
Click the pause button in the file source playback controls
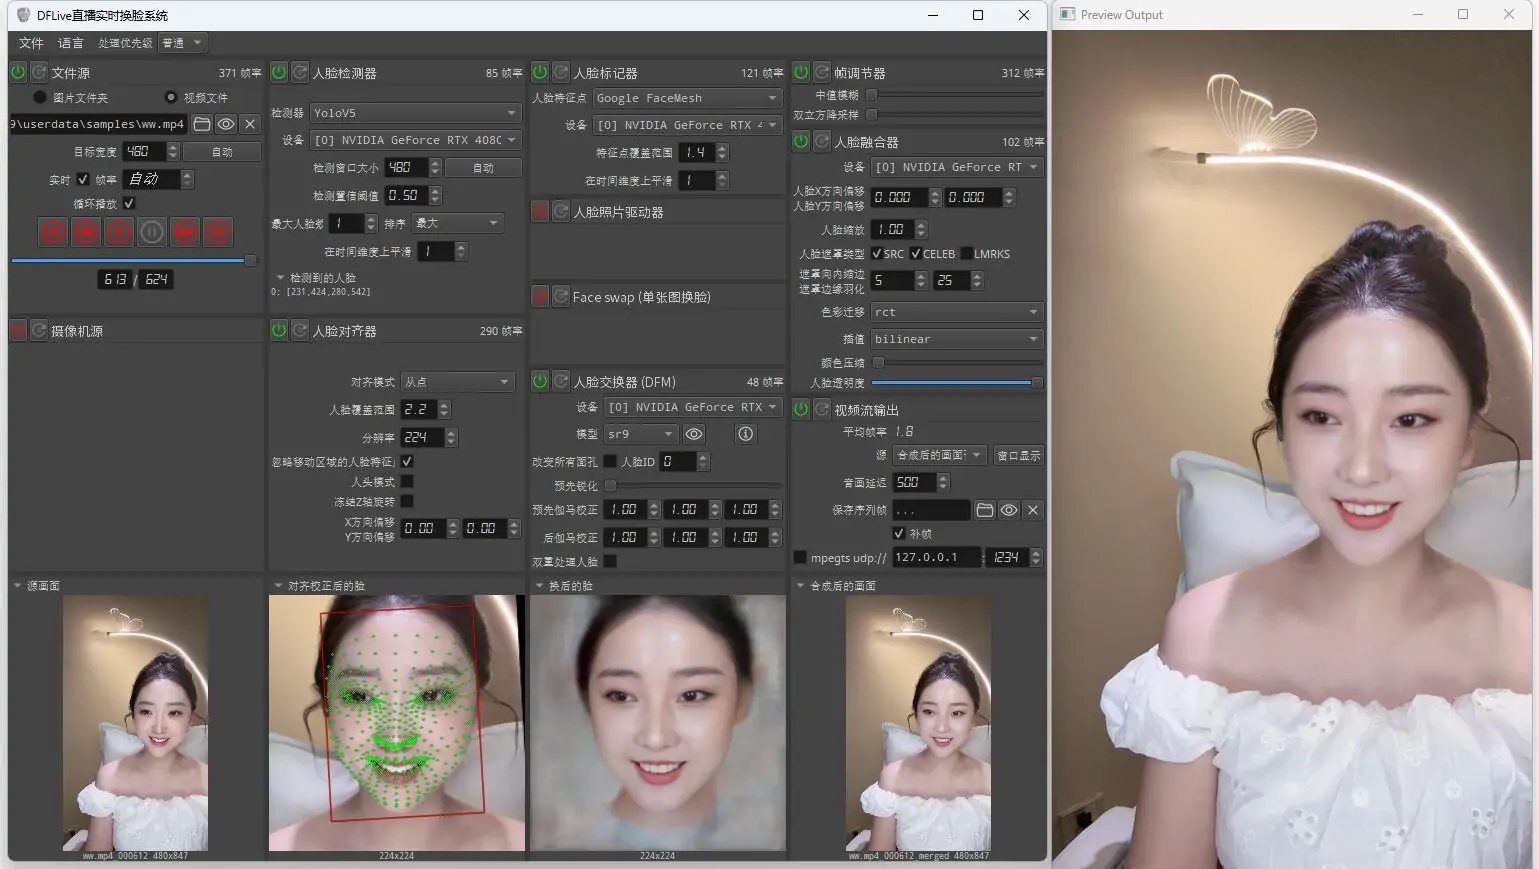152,232
